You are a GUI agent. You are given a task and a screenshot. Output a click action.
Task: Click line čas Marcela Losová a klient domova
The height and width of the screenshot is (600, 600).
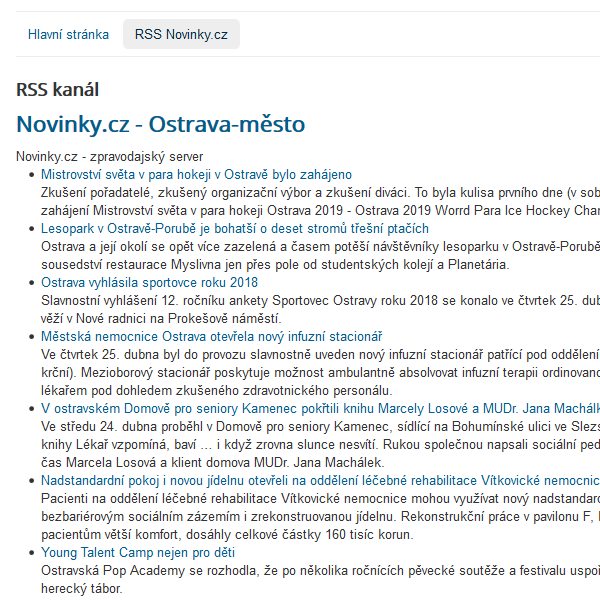[x=213, y=463]
